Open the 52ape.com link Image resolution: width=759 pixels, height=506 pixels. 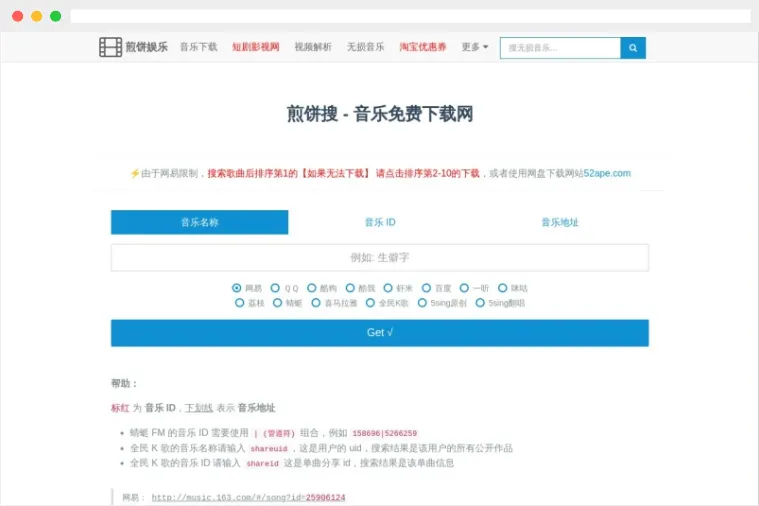point(607,173)
